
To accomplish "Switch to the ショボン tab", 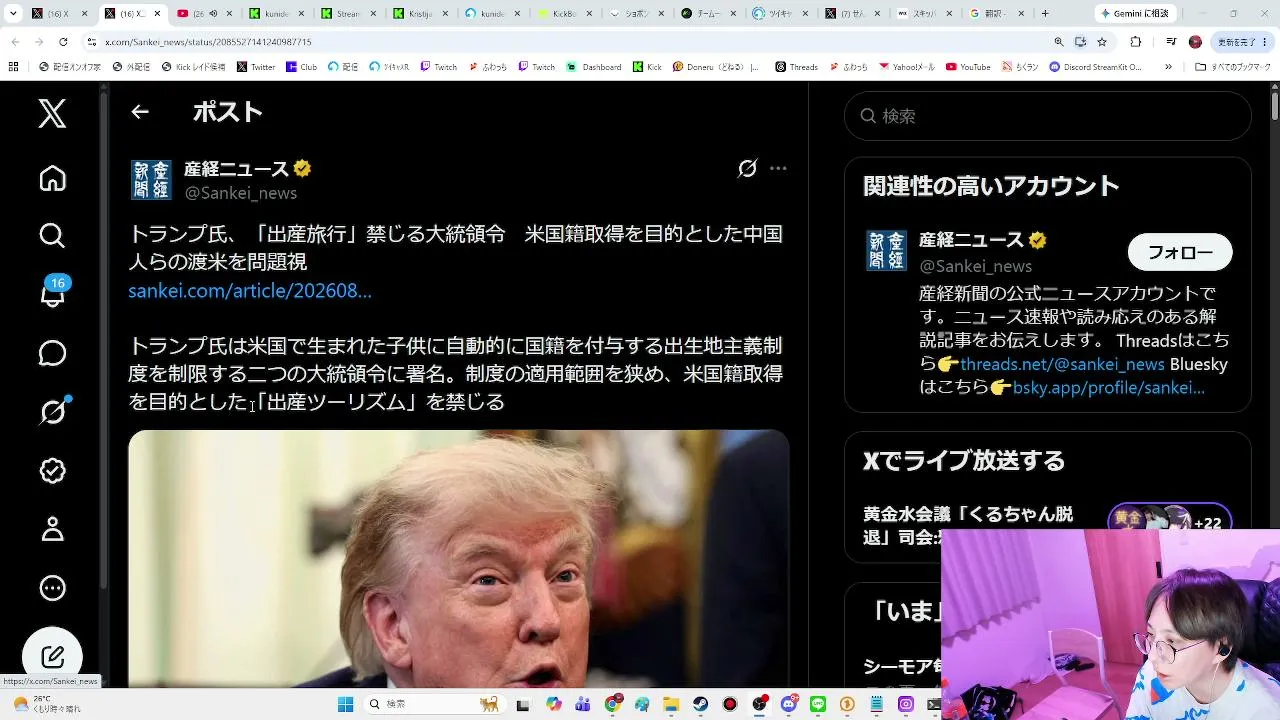I will tap(635, 14).
